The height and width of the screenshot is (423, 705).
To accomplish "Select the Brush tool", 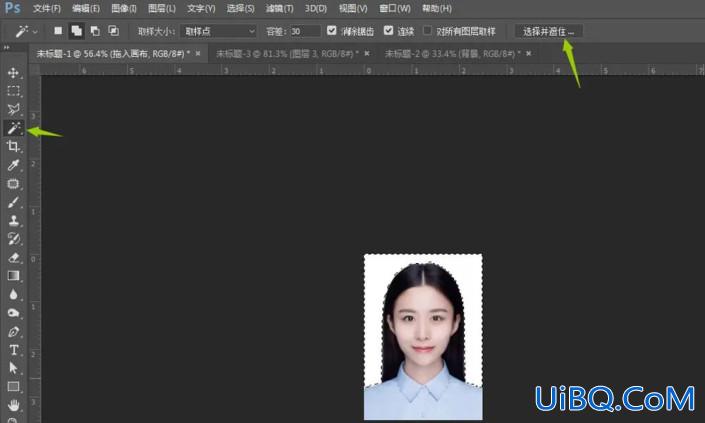I will 13,202.
